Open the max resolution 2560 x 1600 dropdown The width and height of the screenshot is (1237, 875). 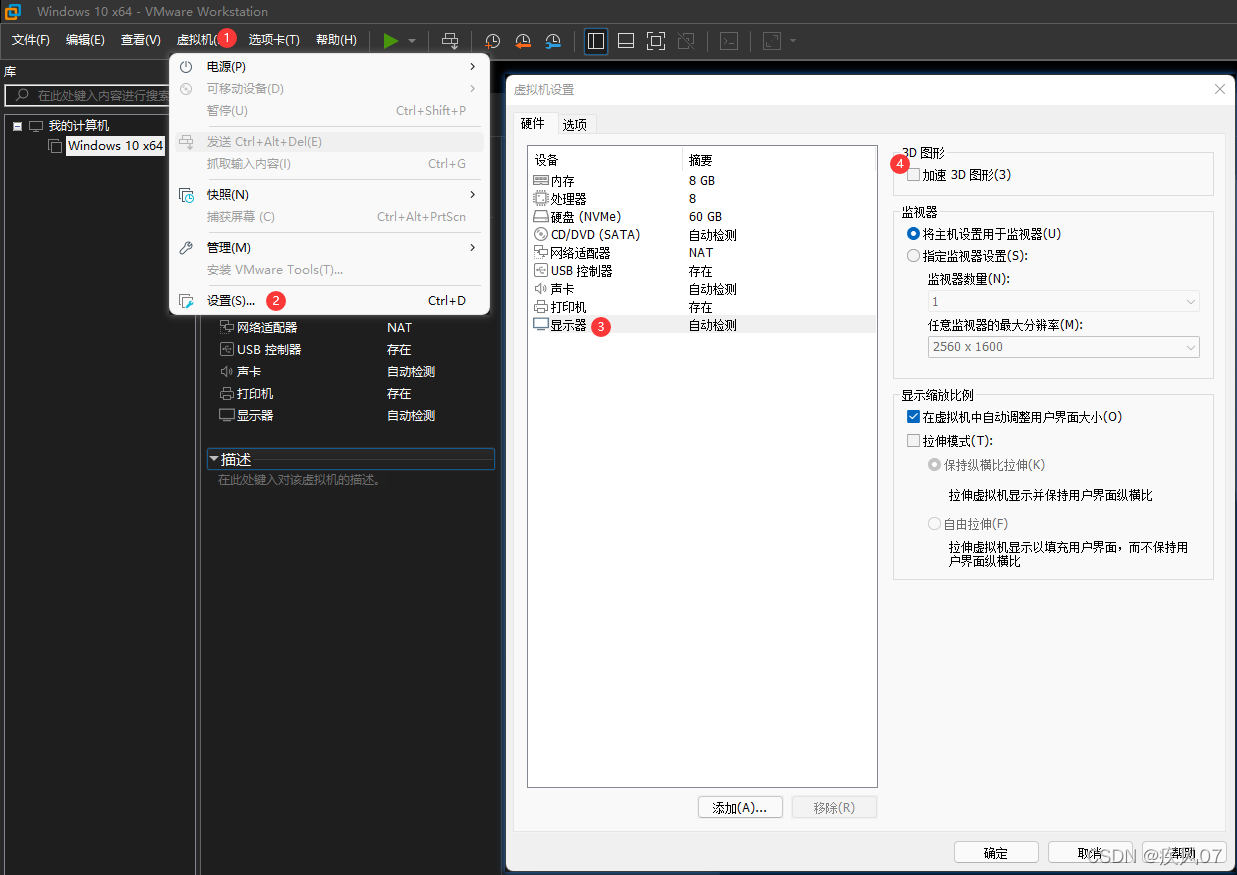tap(1063, 347)
